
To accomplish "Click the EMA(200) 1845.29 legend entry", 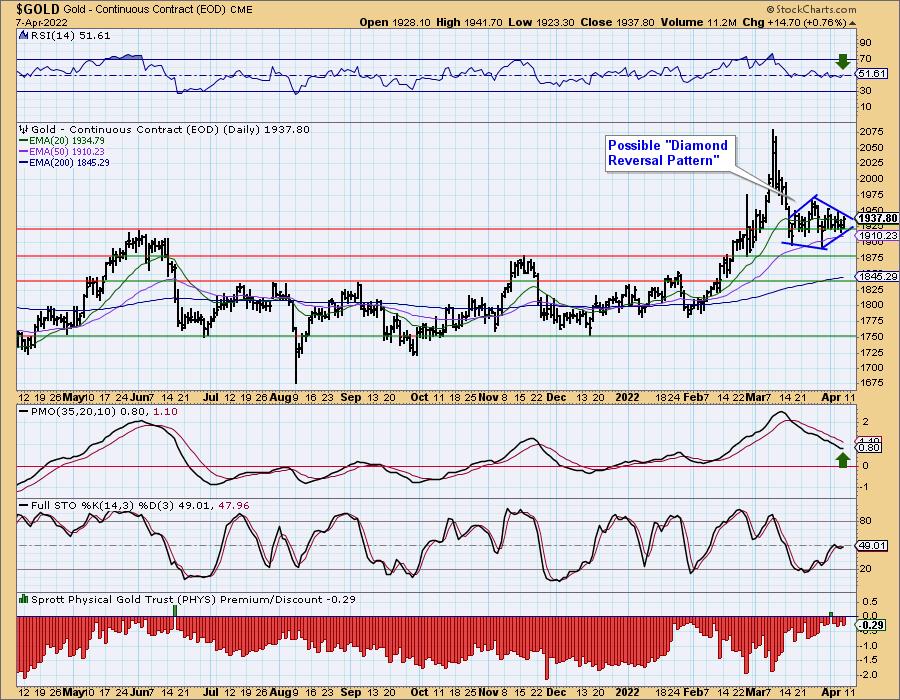I will pyautogui.click(x=64, y=162).
